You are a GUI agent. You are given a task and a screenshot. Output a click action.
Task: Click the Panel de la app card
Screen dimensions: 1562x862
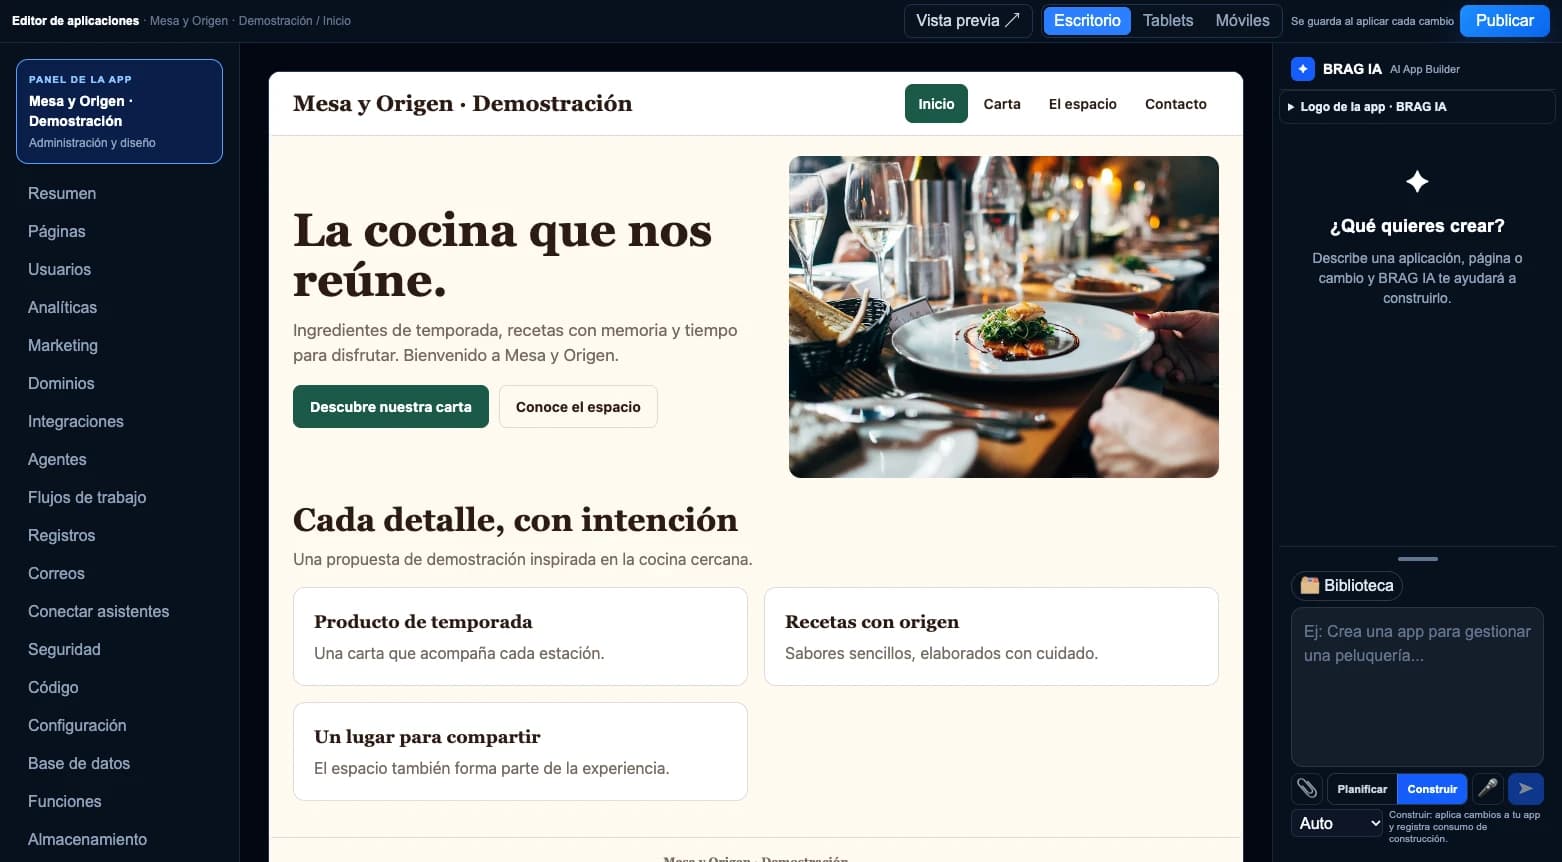click(x=119, y=111)
